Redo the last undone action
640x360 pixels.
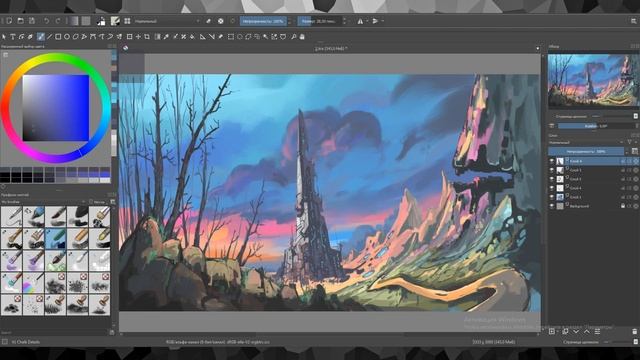(x=58, y=21)
